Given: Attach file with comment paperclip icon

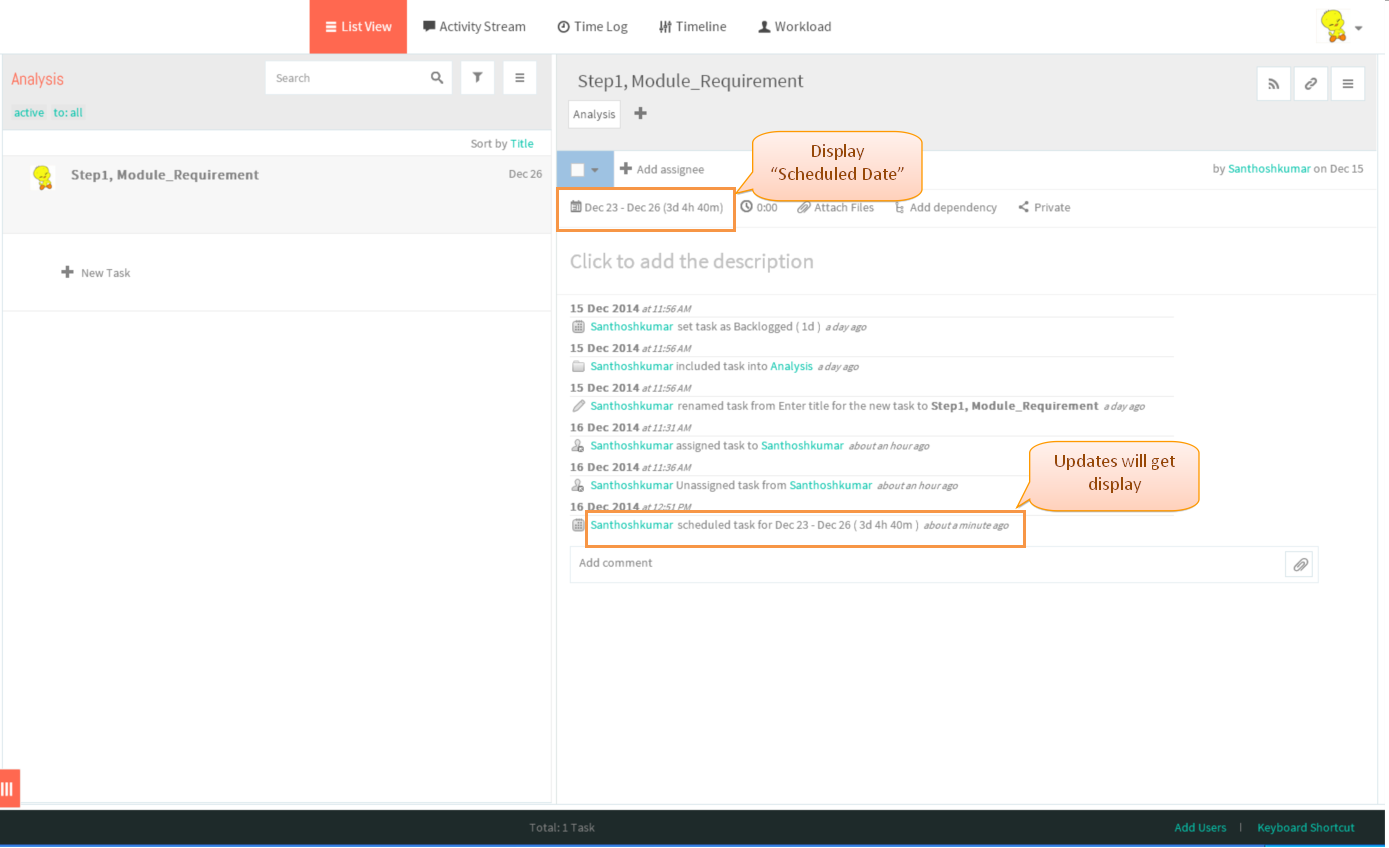Looking at the screenshot, I should (1300, 565).
